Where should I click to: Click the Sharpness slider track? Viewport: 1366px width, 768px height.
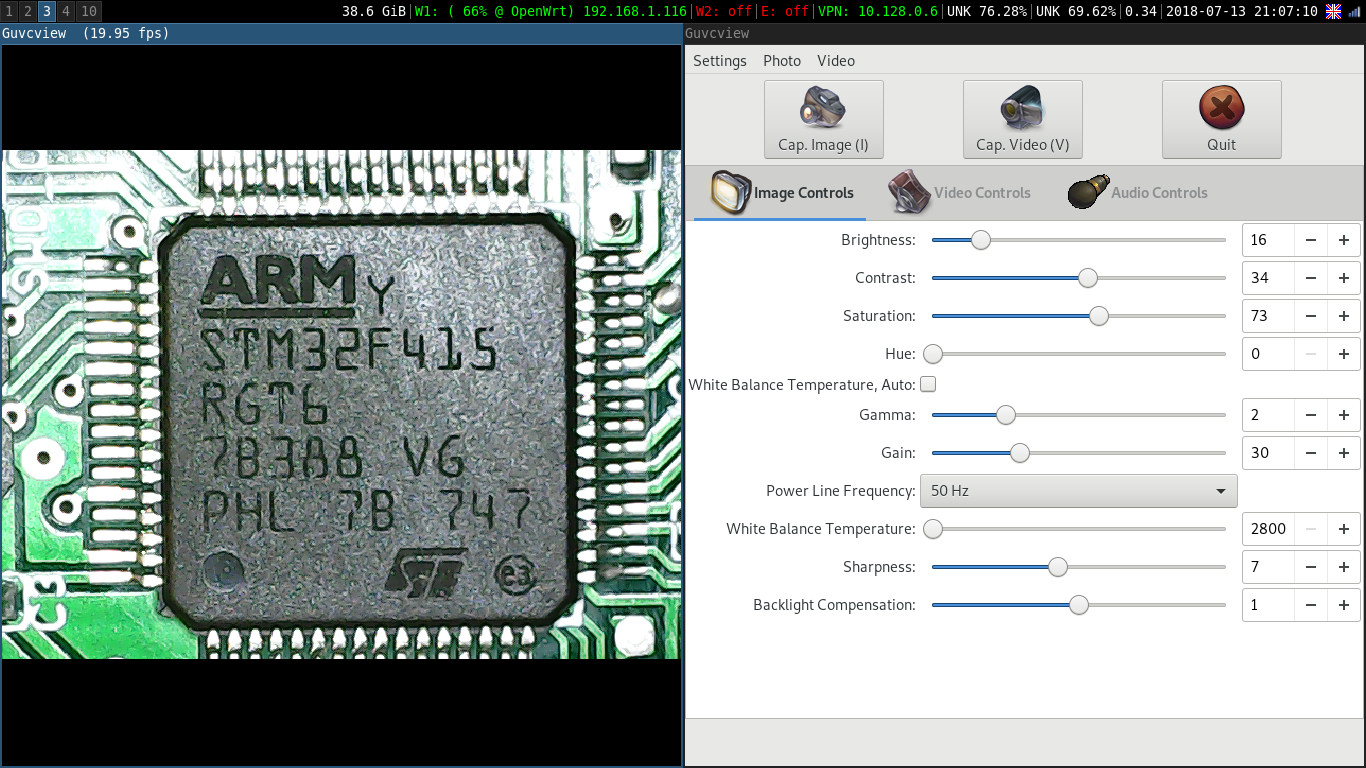point(1078,567)
